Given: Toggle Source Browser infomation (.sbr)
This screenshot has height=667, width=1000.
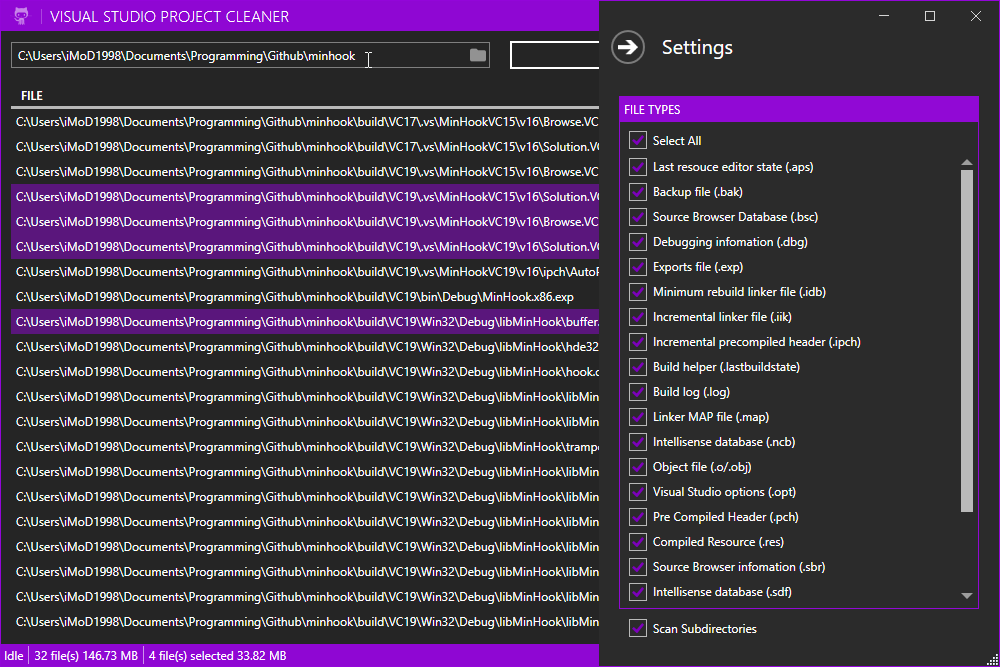Looking at the screenshot, I should point(638,566).
